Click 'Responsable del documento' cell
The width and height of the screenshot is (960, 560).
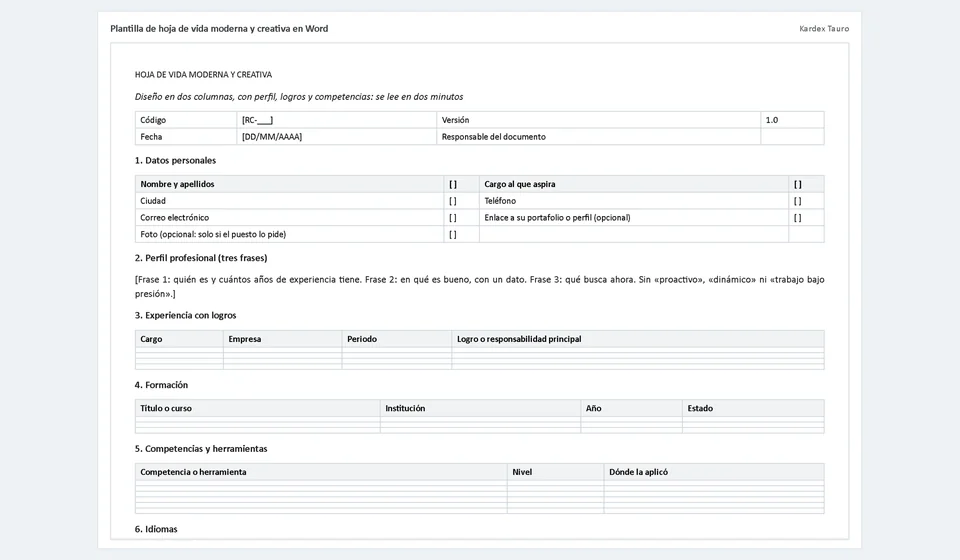point(598,136)
